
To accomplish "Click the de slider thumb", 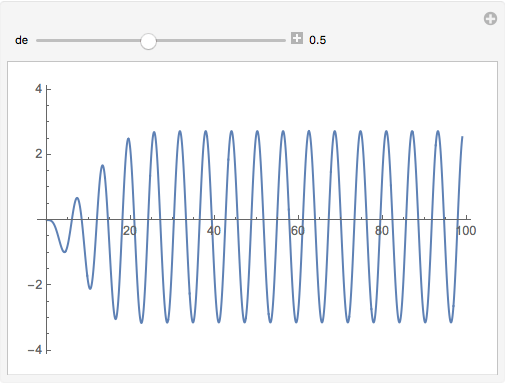I will (x=148, y=41).
